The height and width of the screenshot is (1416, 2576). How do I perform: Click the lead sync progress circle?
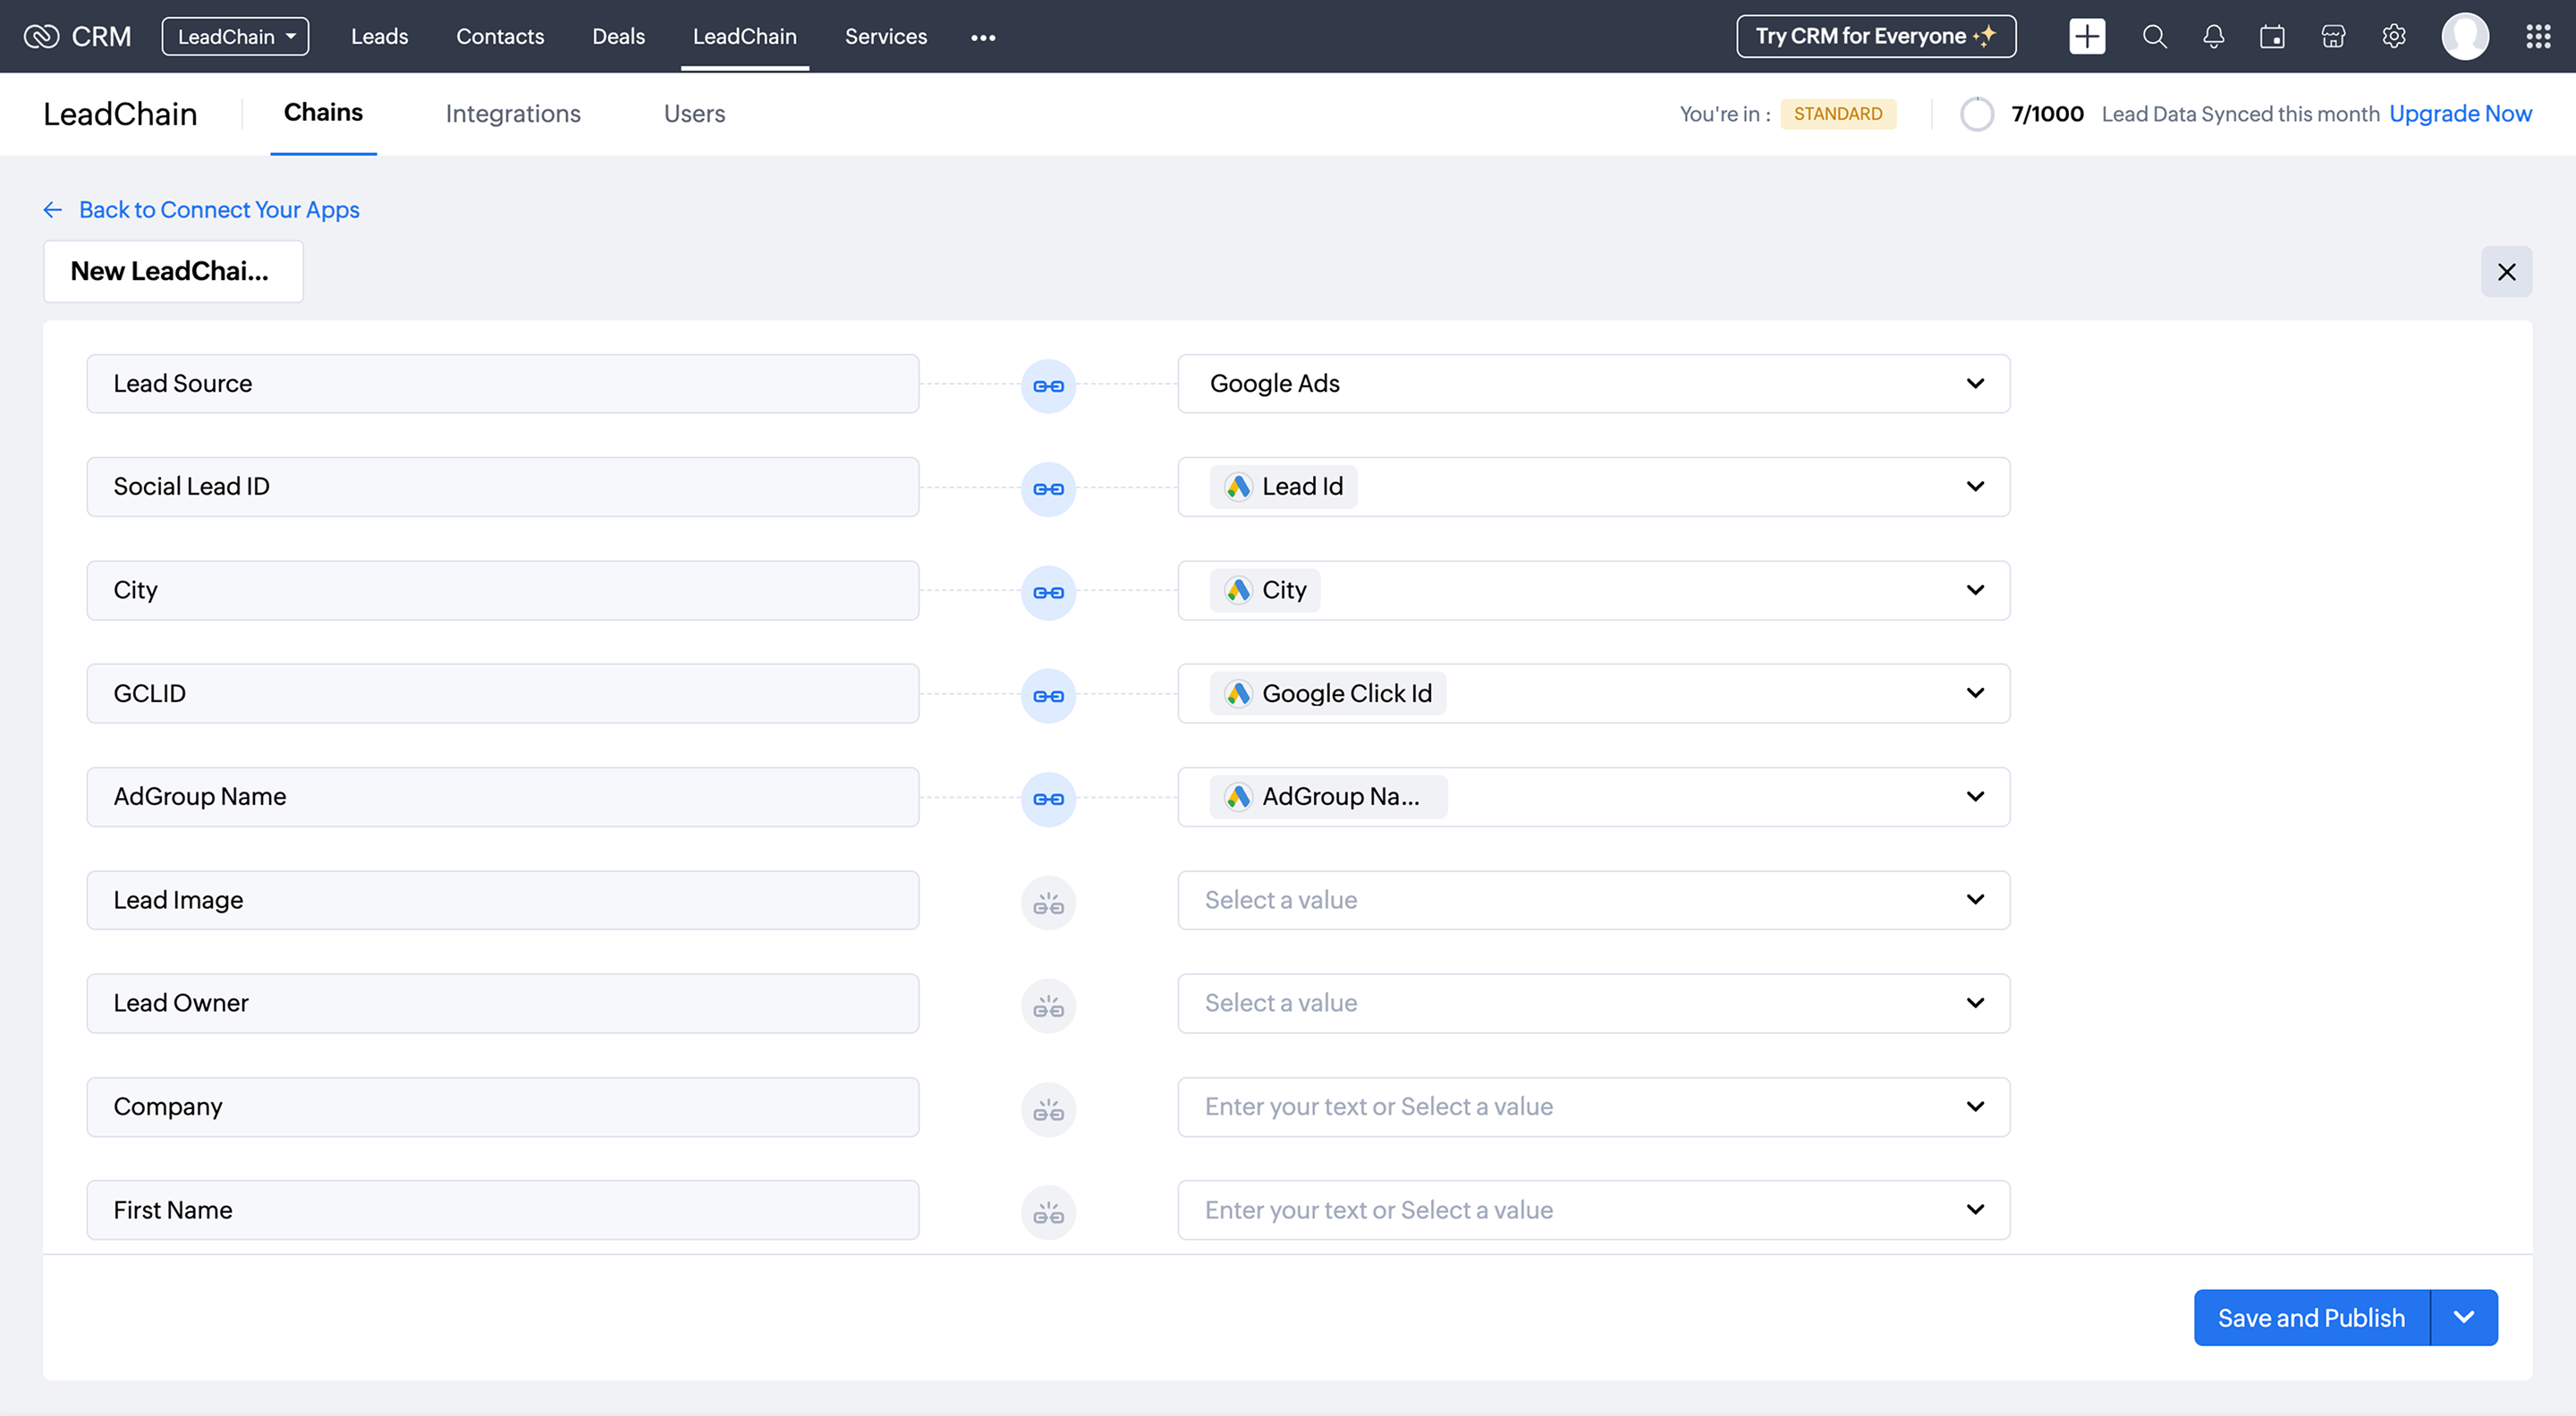pyautogui.click(x=1976, y=114)
